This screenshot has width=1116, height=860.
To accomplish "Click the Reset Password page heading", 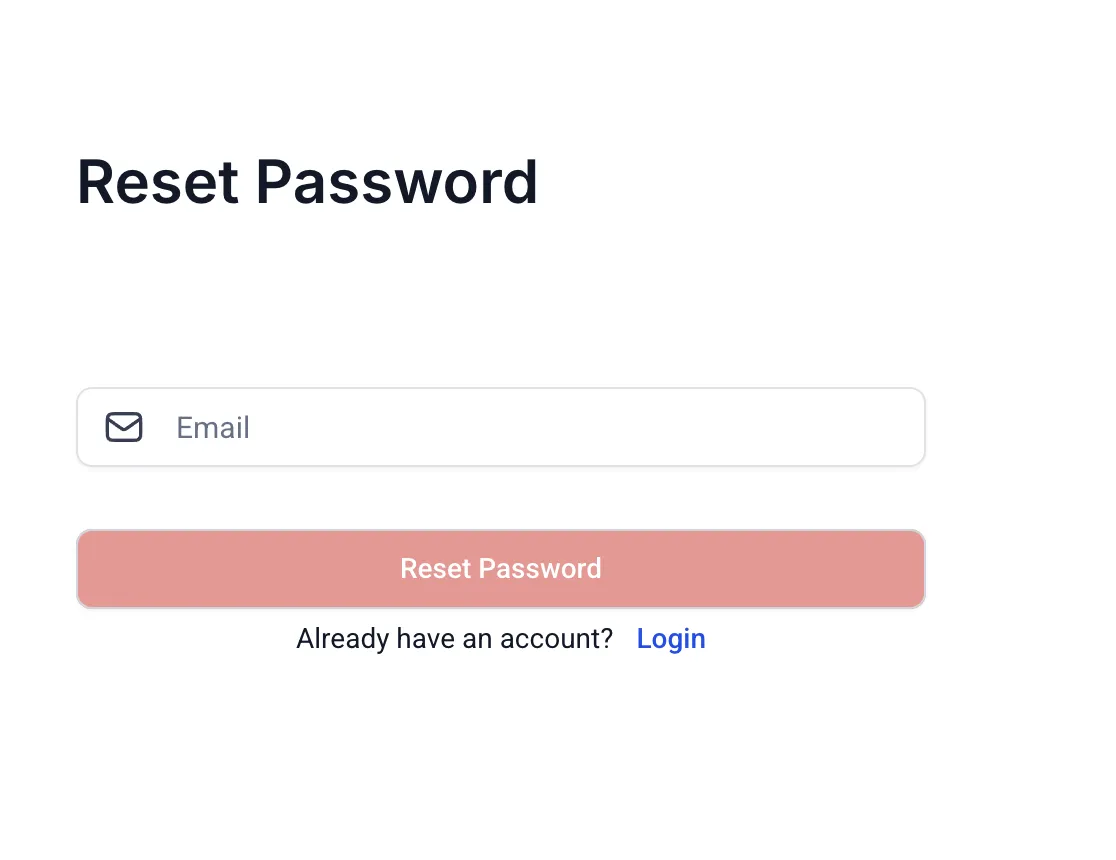I will tap(307, 182).
